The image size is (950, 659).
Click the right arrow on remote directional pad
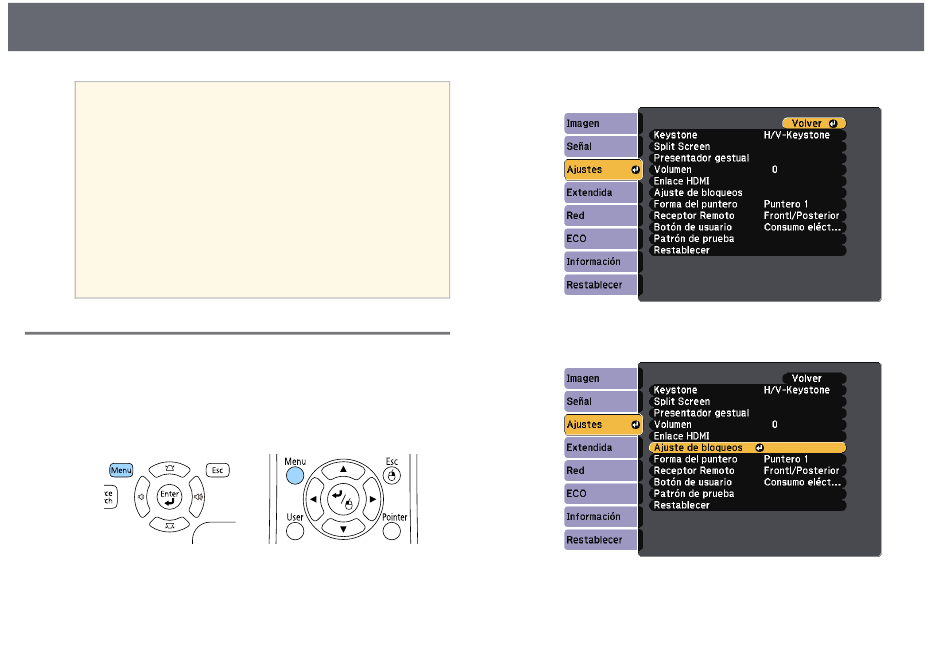(373, 499)
